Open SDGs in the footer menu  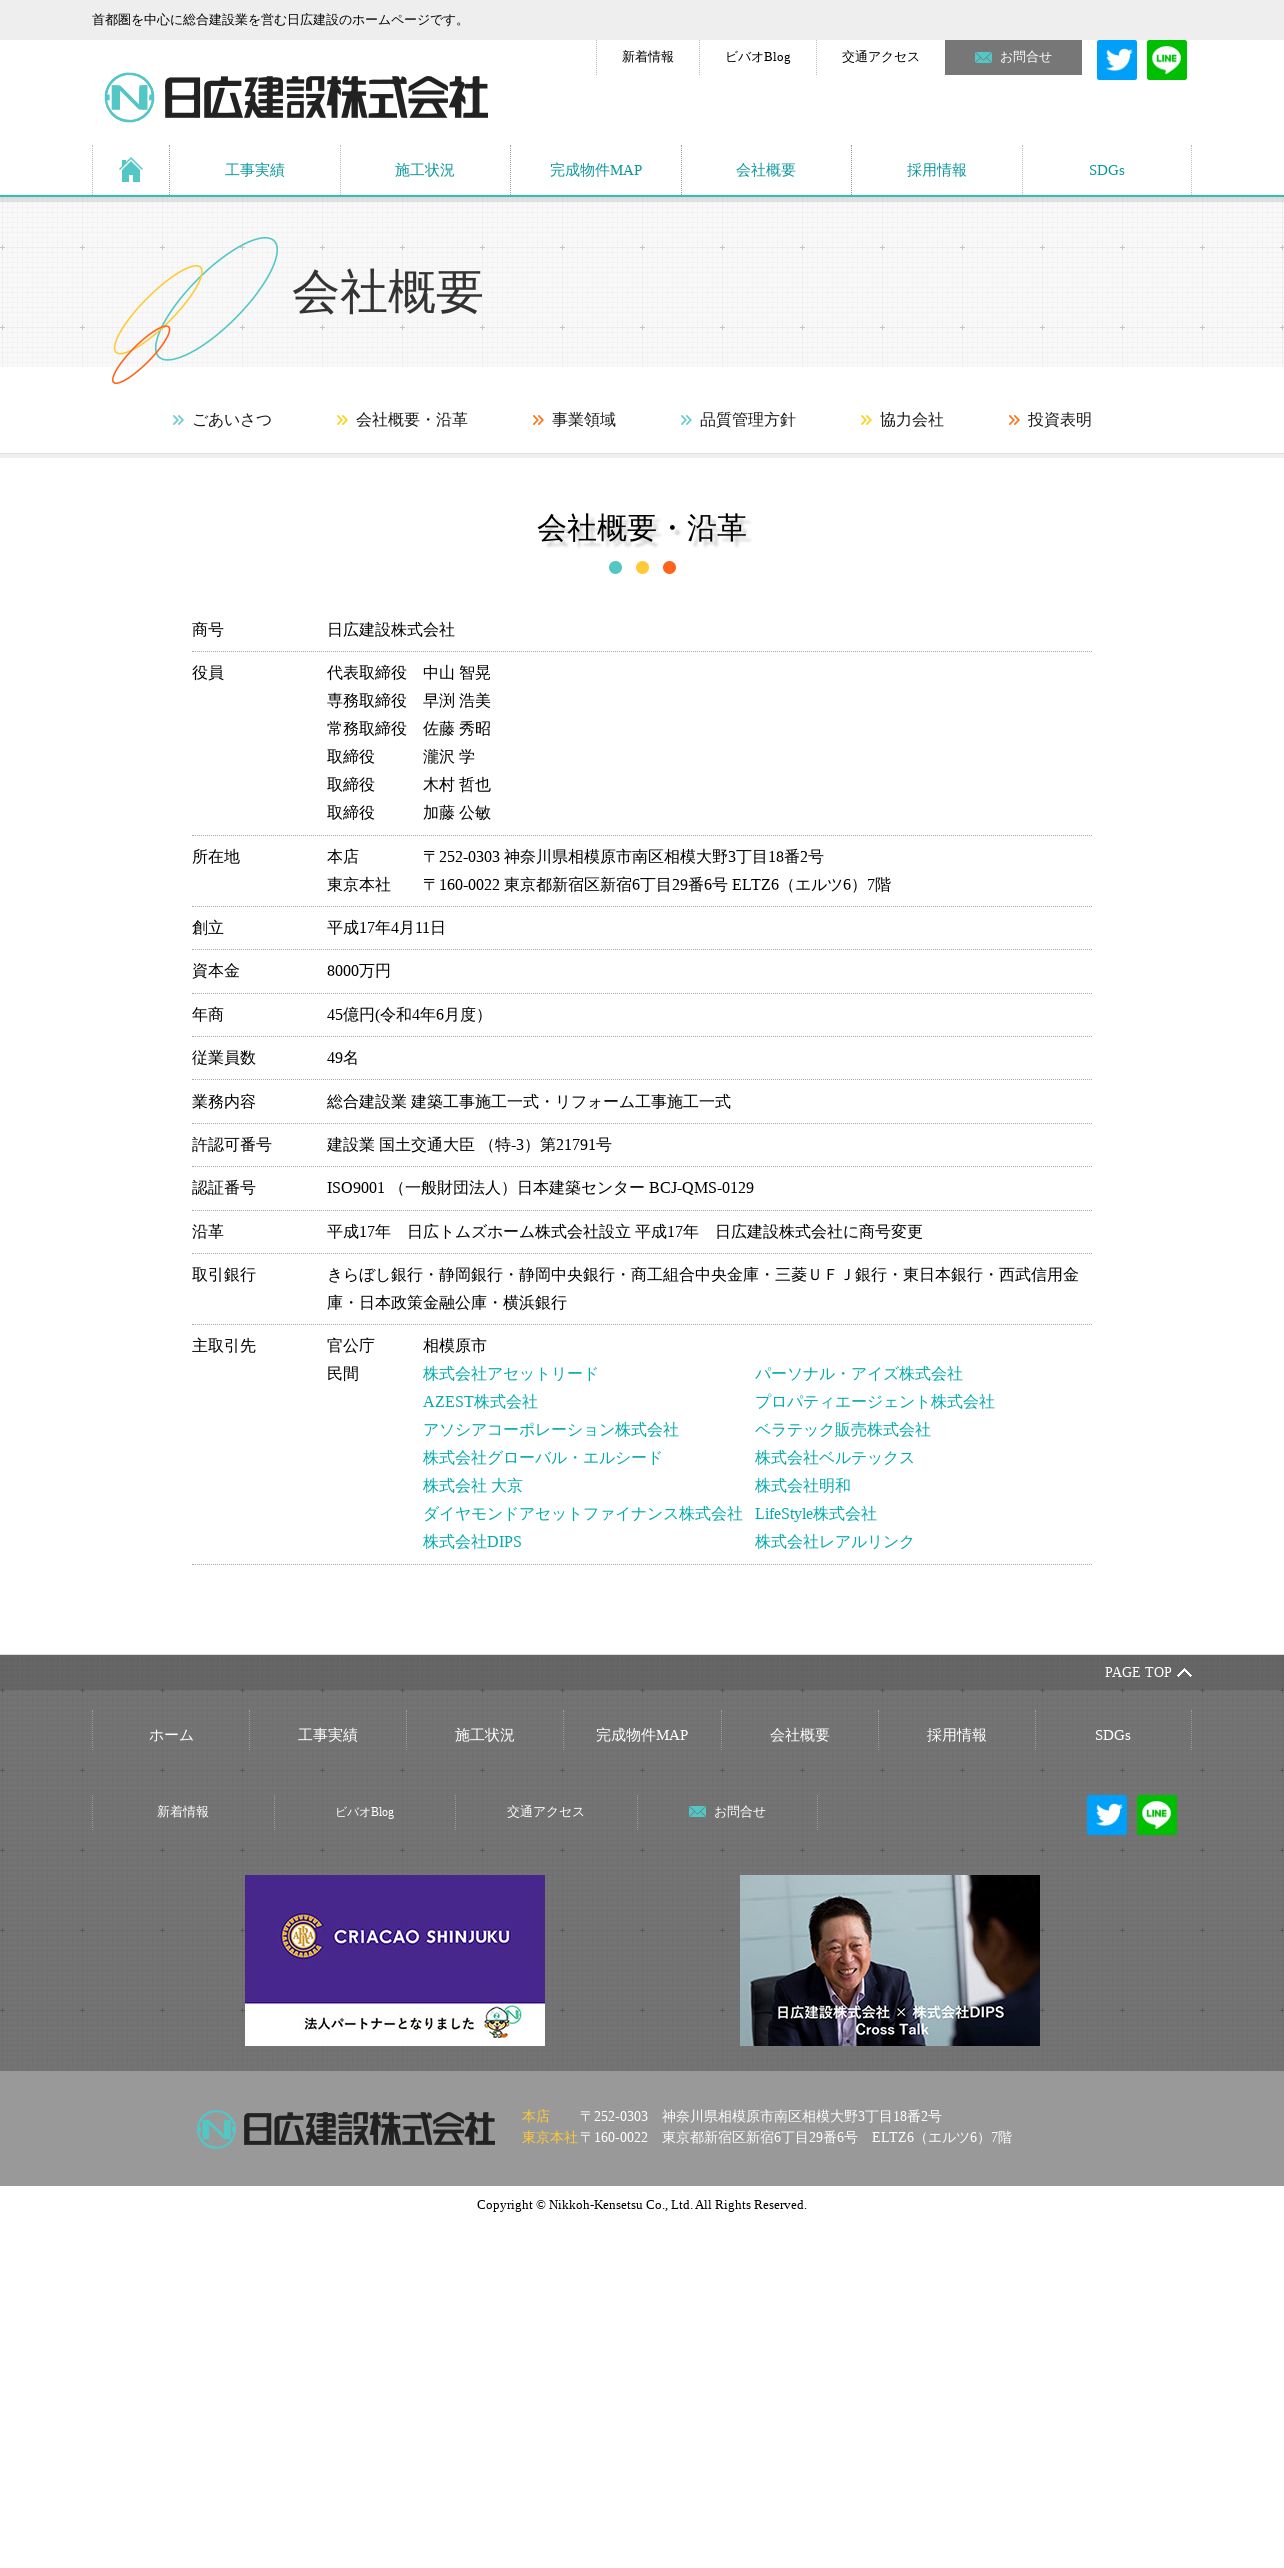1113,1735
